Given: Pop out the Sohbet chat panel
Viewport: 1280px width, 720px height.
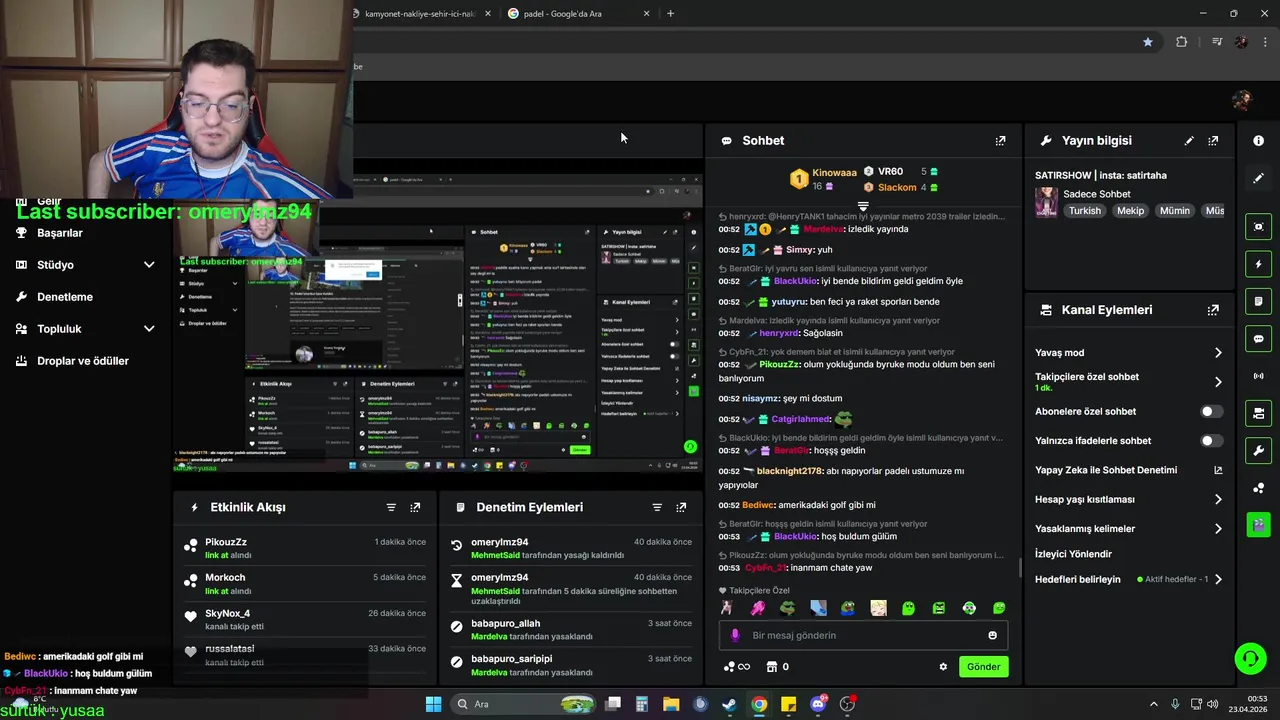Looking at the screenshot, I should 1000,141.
